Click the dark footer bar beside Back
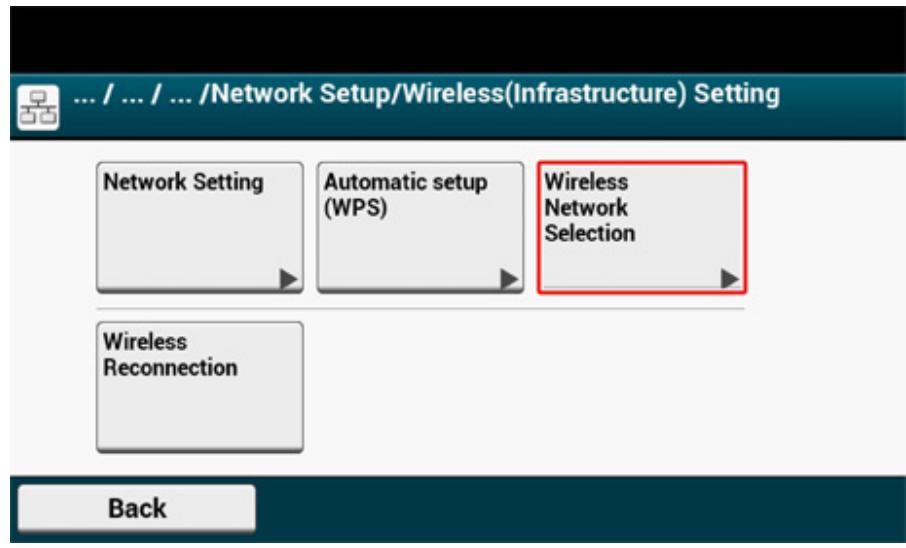The height and width of the screenshot is (548, 906). pyautogui.click(x=580, y=508)
